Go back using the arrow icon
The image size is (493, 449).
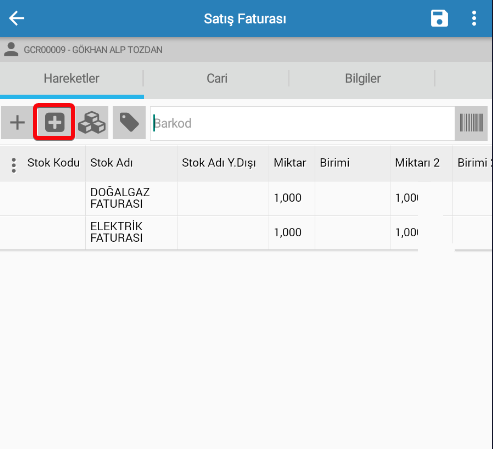pyautogui.click(x=16, y=18)
